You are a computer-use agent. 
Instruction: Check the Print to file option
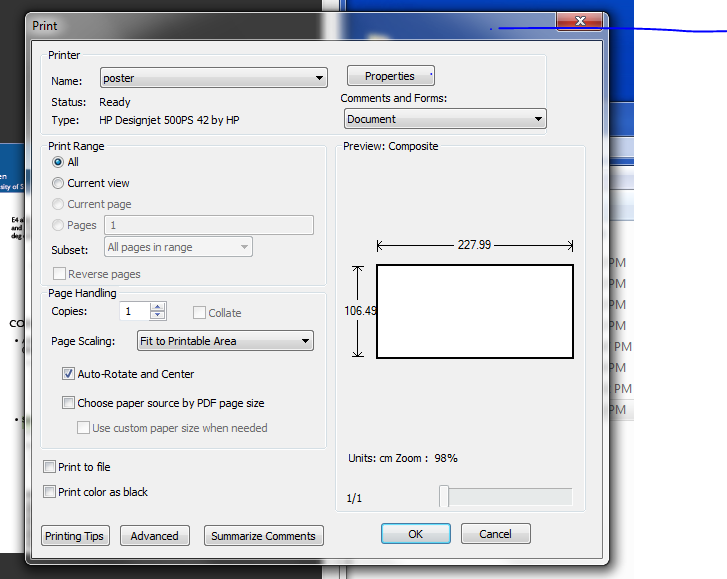50,467
